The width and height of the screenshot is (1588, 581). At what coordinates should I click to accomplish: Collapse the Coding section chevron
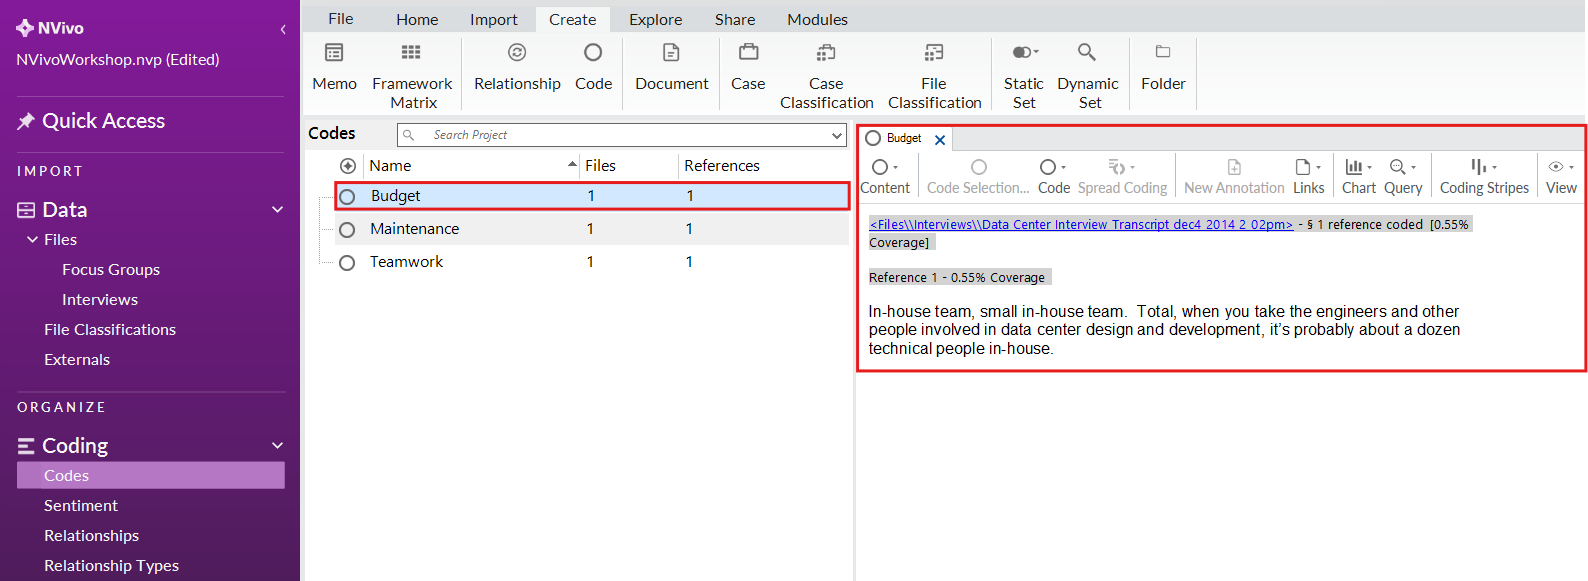[x=278, y=446]
